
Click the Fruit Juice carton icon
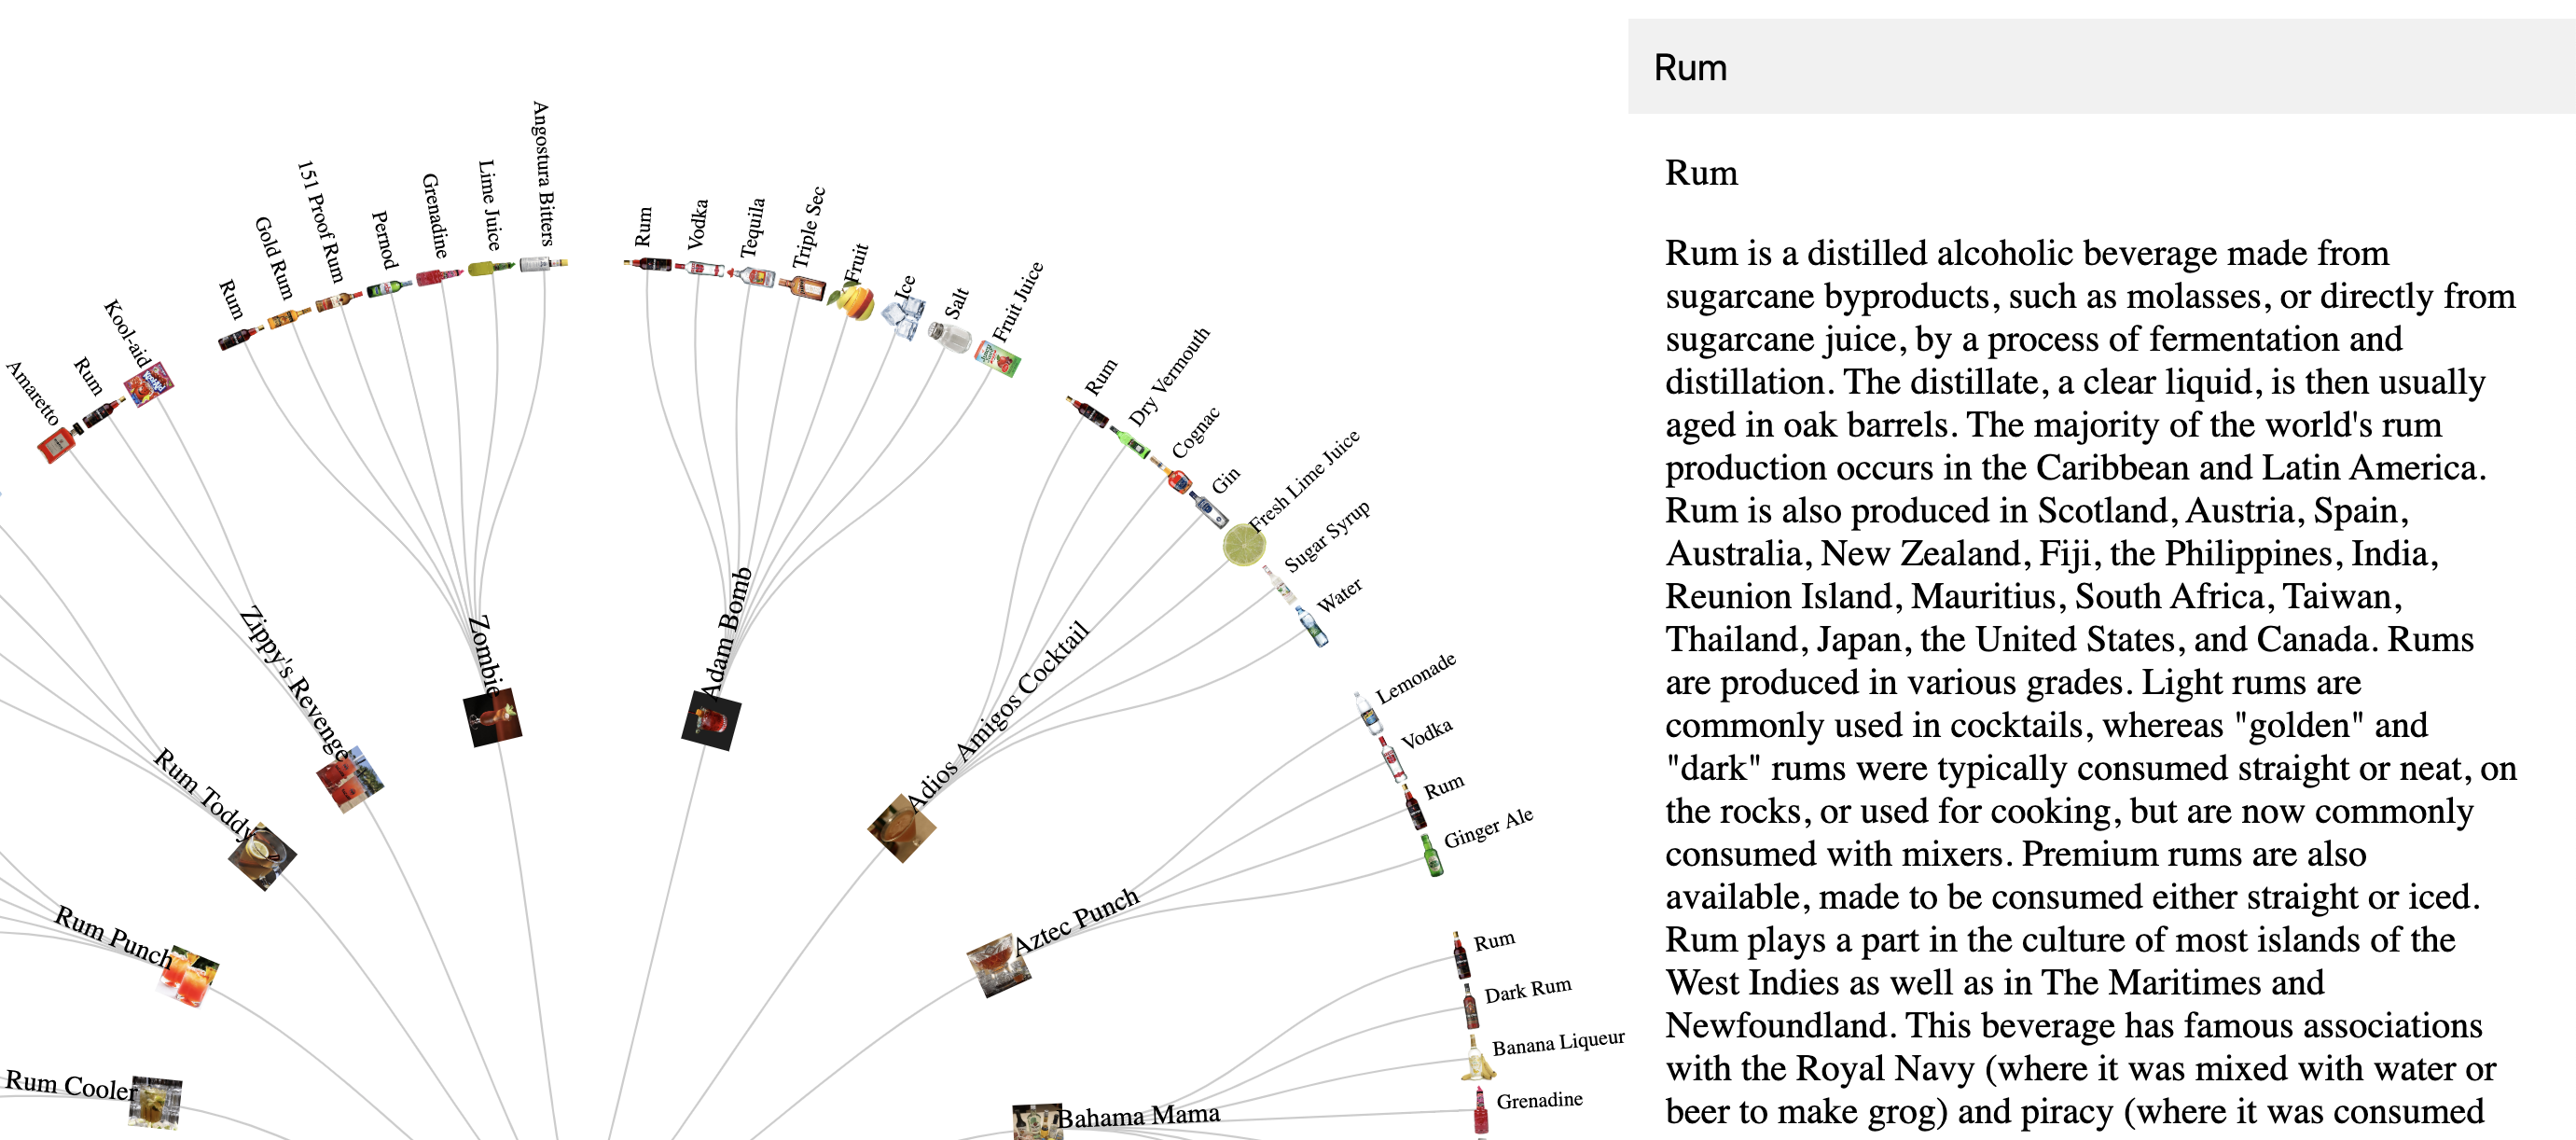click(998, 358)
